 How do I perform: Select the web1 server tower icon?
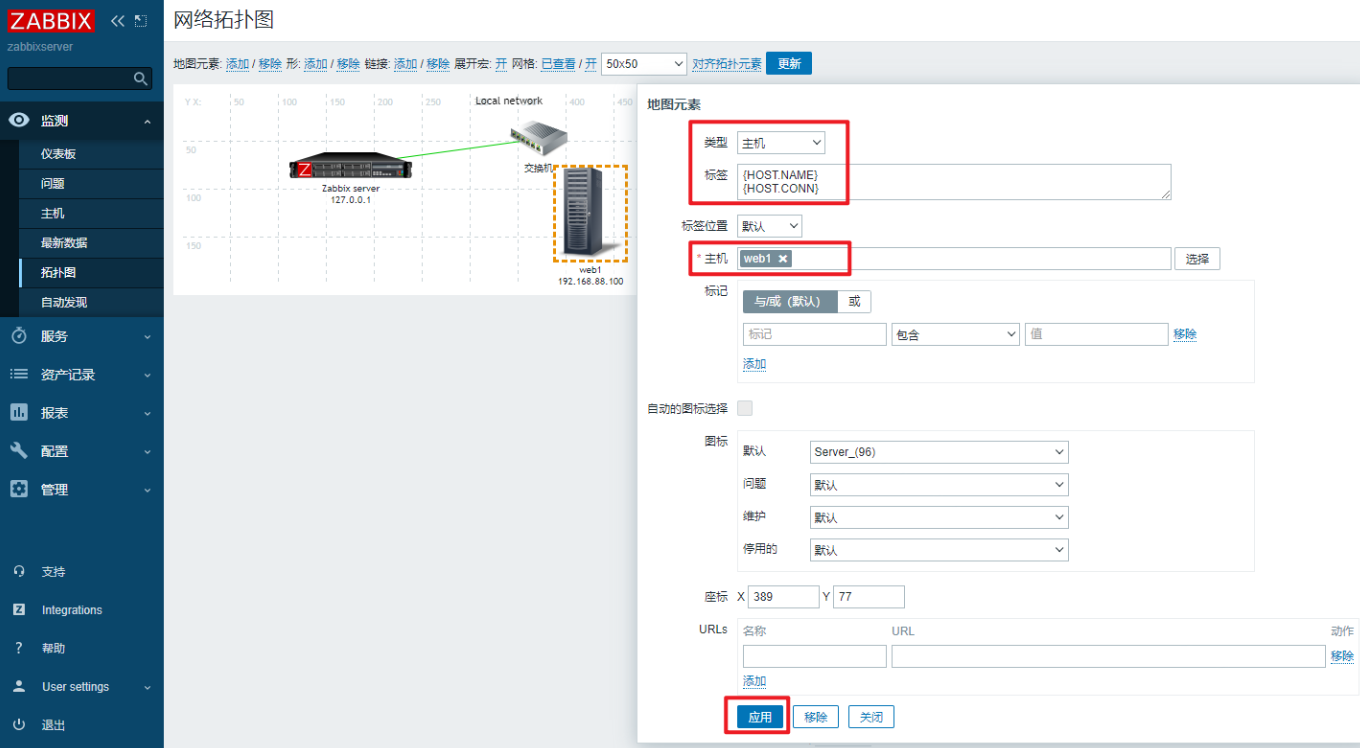coord(590,212)
